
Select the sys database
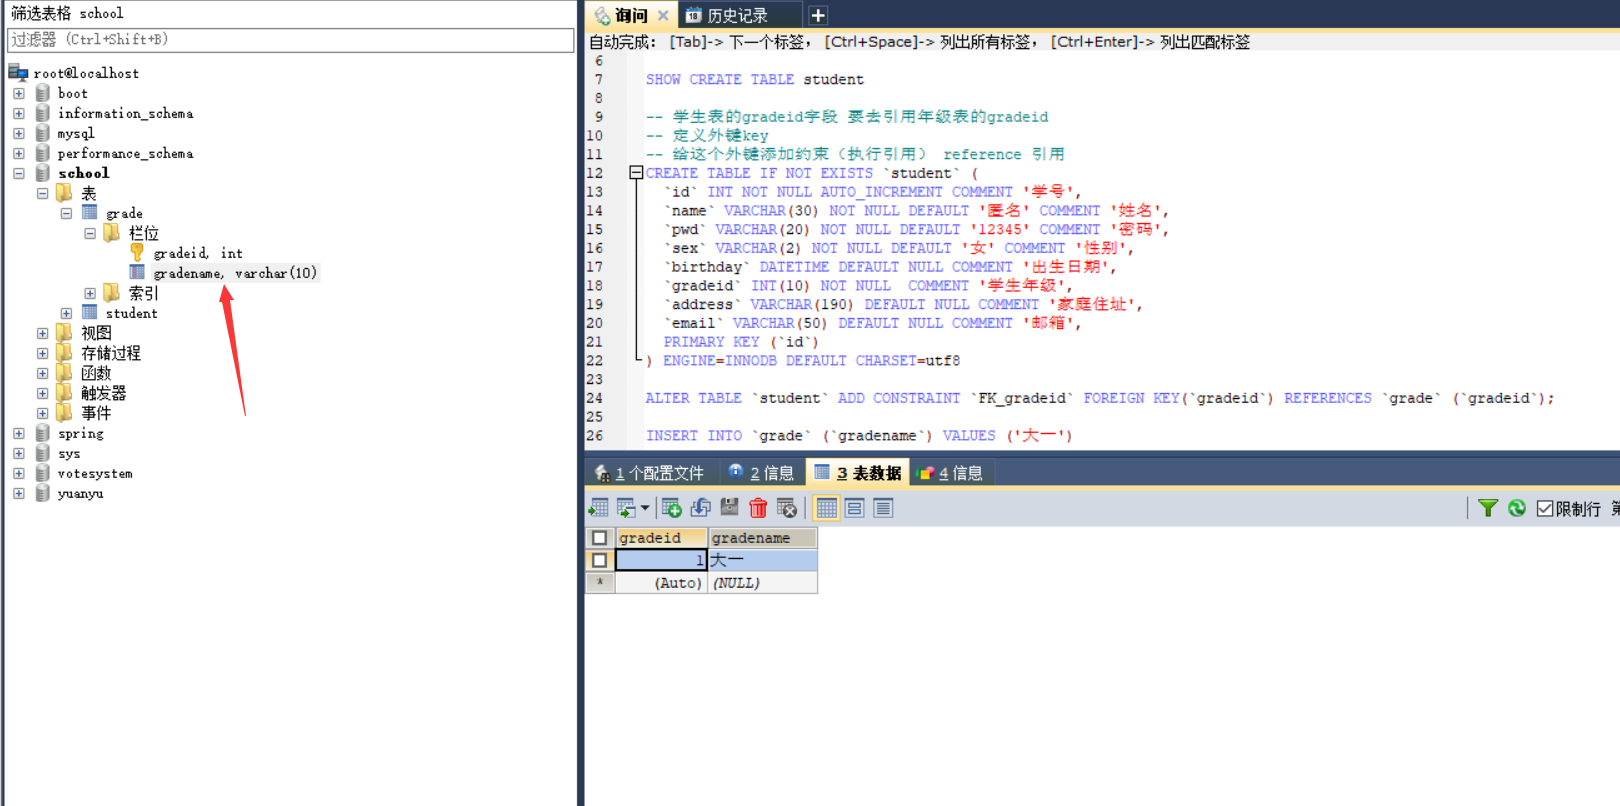69,453
